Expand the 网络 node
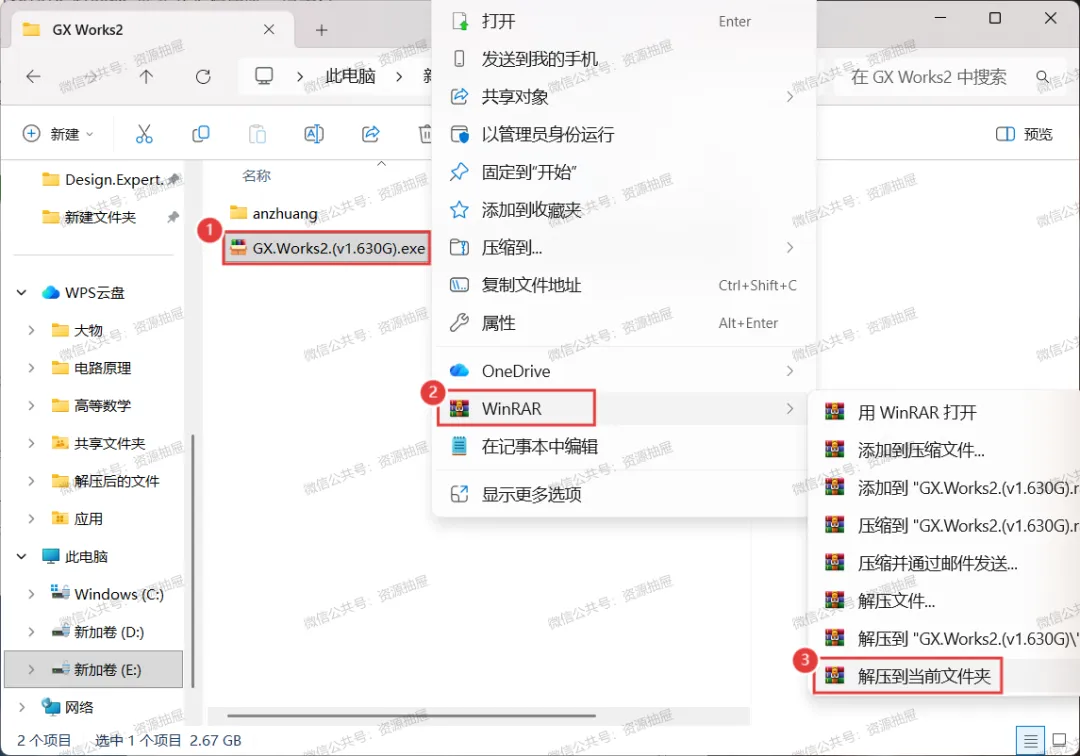The image size is (1080, 756). 21,707
